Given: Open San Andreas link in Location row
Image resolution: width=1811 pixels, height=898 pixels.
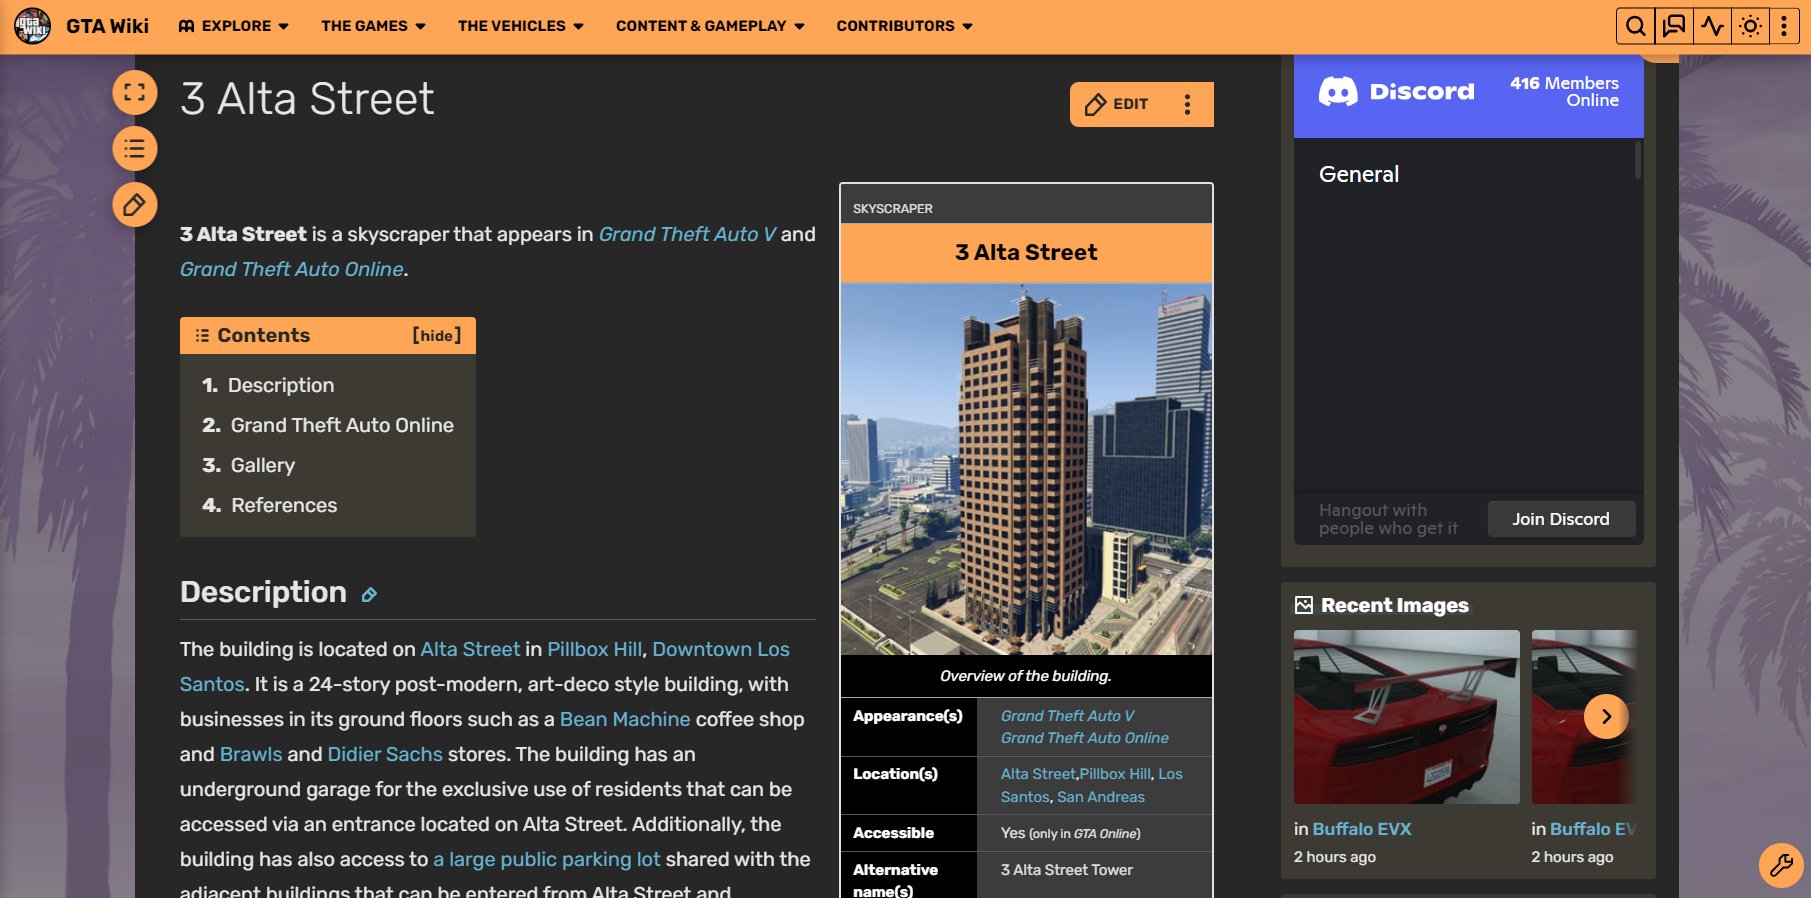Looking at the screenshot, I should pyautogui.click(x=1101, y=797).
